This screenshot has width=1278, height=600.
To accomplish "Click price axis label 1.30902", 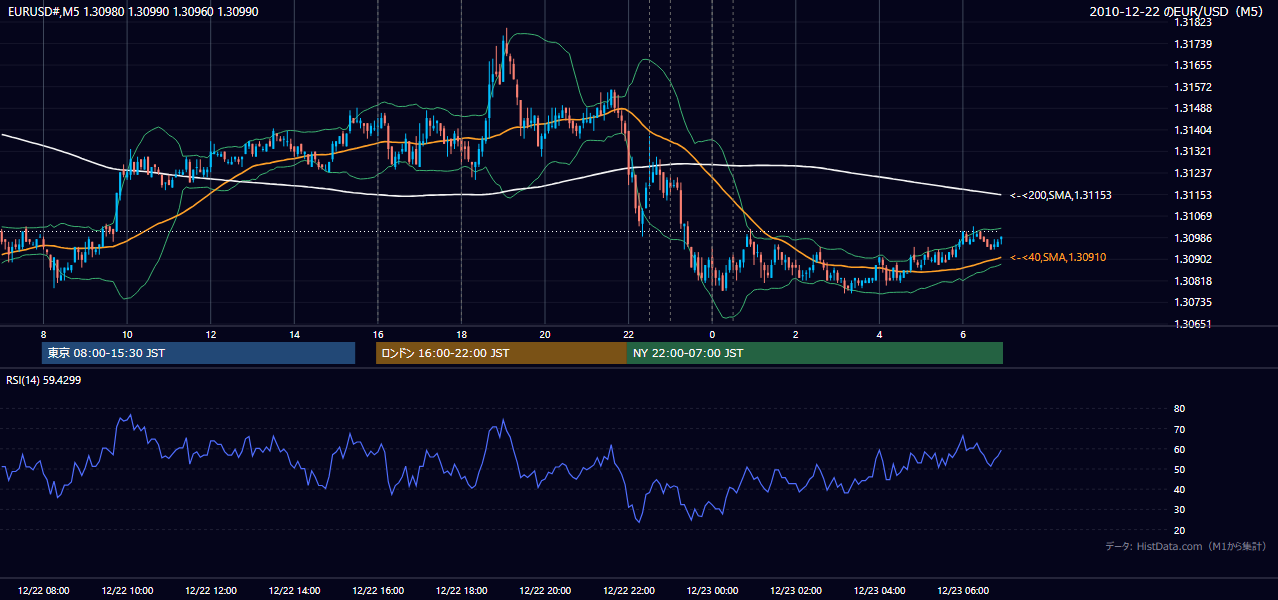I will pyautogui.click(x=1193, y=259).
